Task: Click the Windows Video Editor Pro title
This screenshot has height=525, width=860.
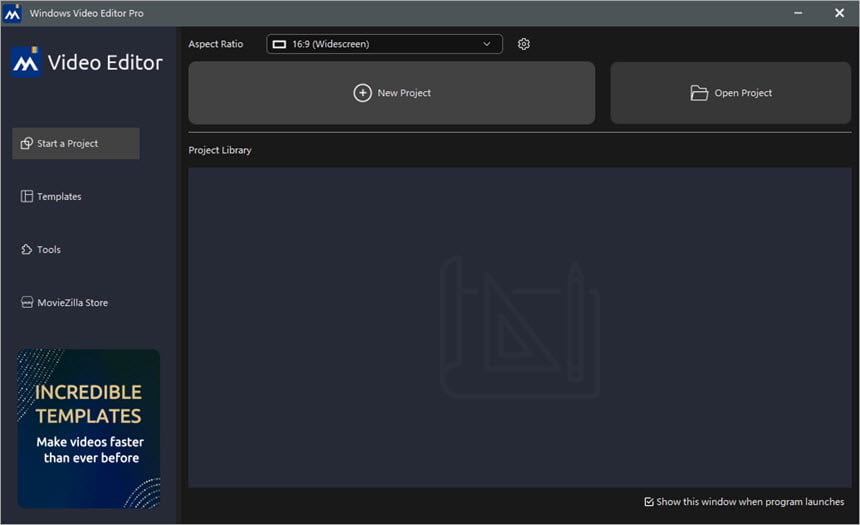Action: [87, 13]
